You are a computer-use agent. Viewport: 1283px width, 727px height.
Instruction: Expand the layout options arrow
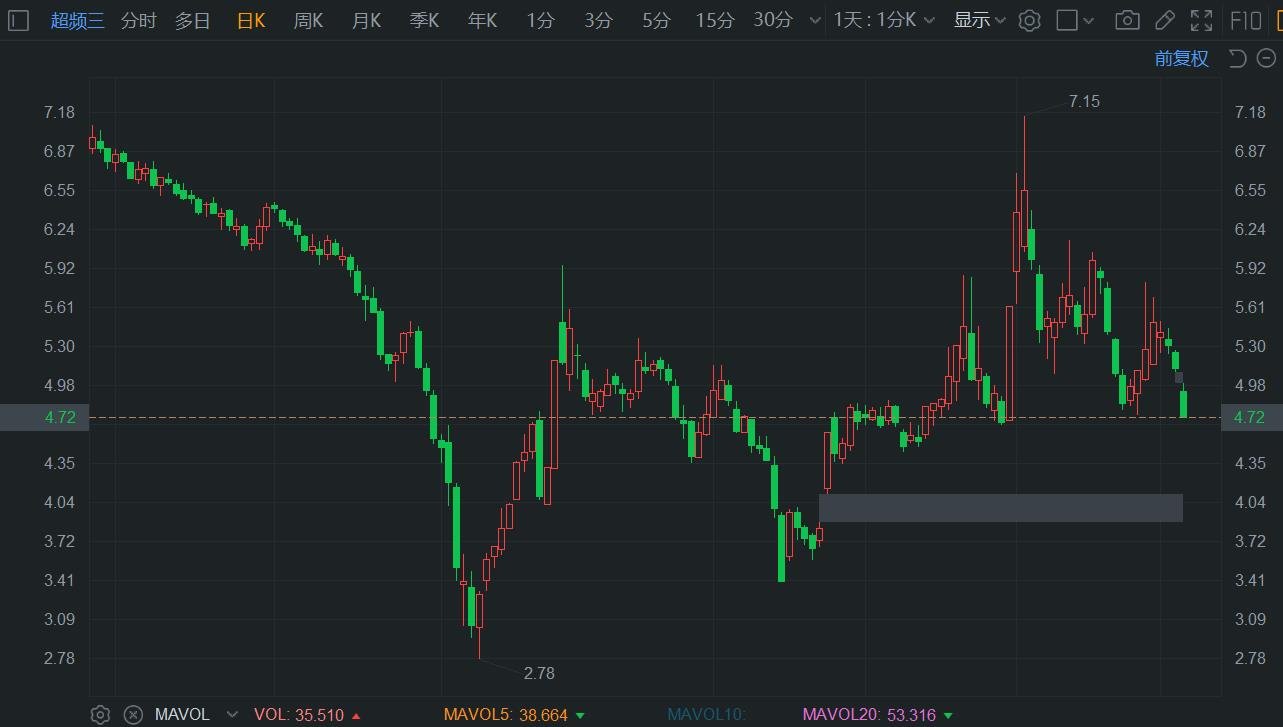coord(1089,20)
